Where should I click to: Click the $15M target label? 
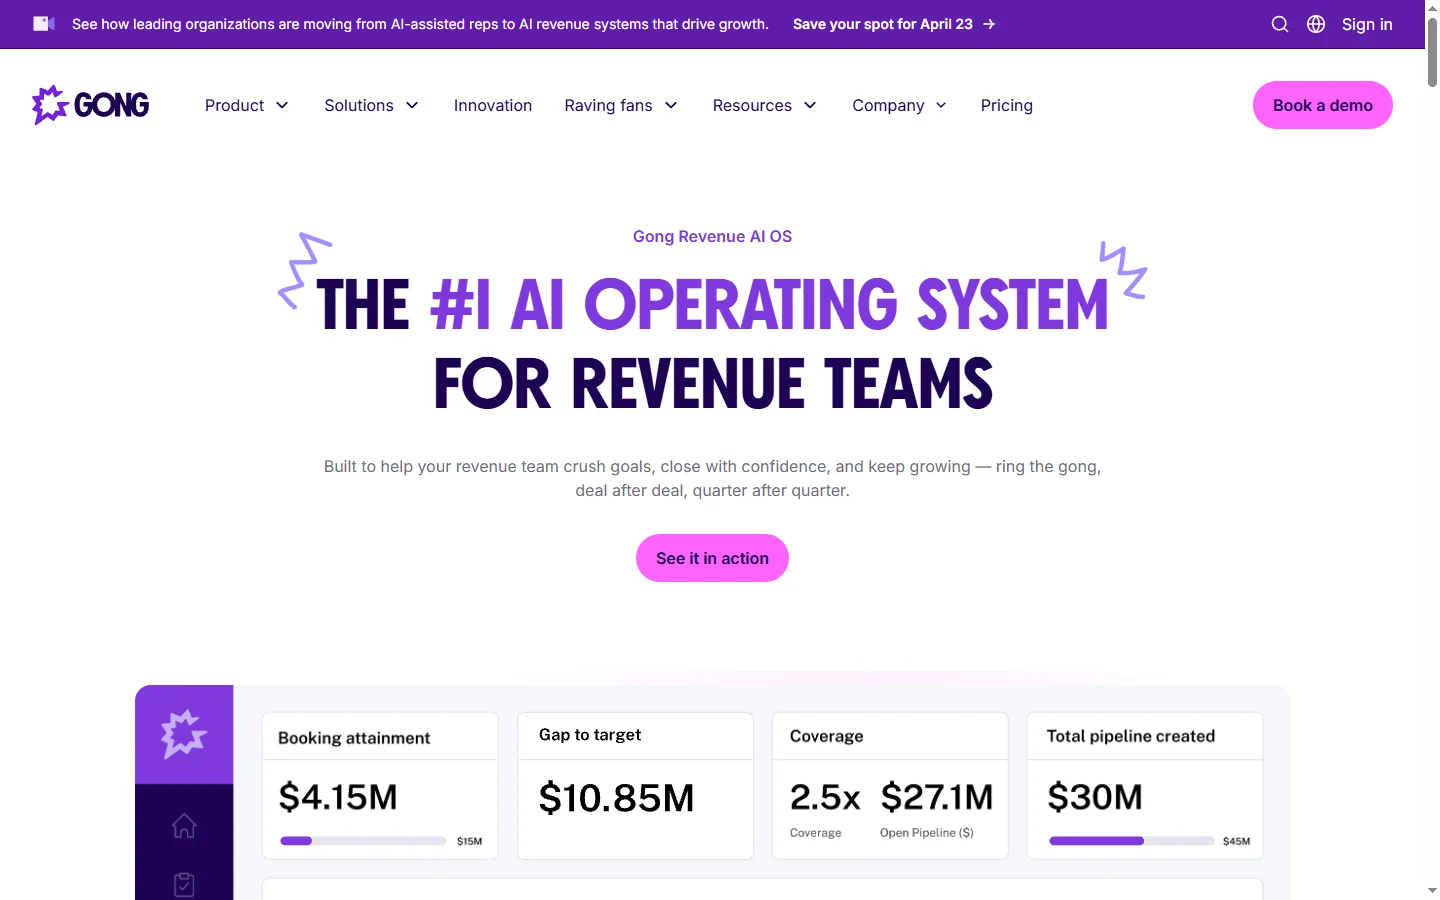470,842
